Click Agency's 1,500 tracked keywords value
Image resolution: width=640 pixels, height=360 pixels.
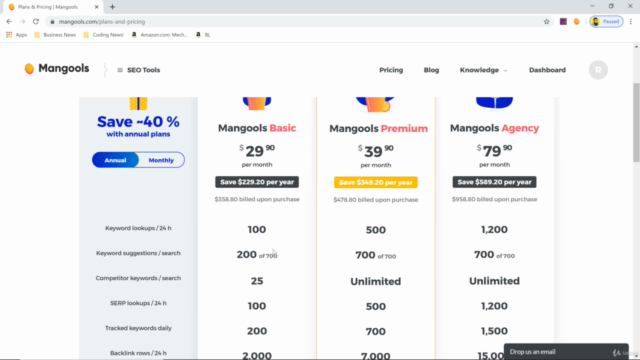(x=494, y=331)
